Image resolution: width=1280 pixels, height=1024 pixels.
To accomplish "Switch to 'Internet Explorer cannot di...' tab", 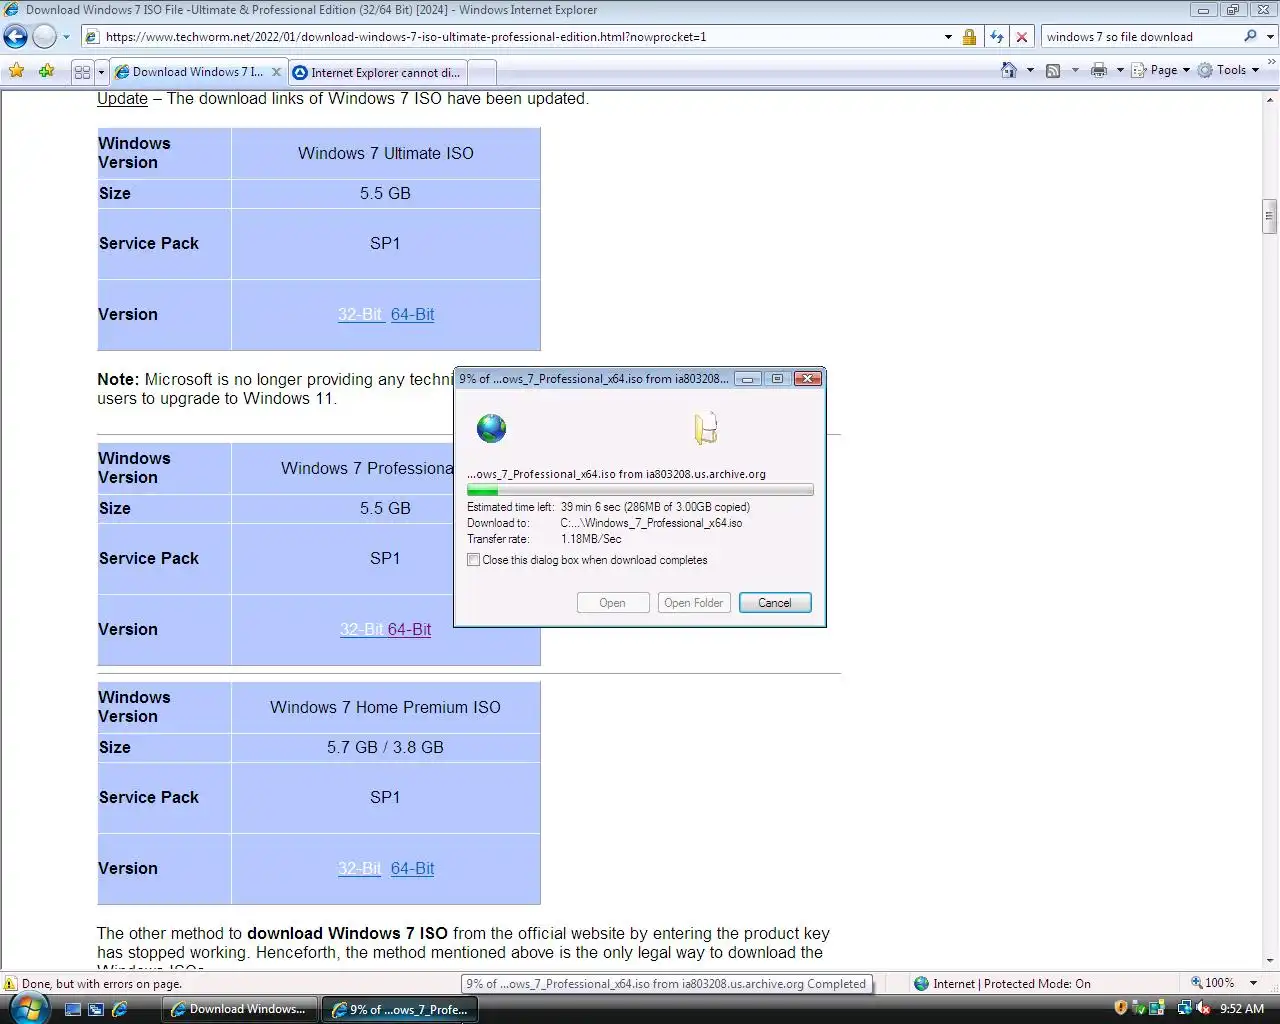I will tap(378, 73).
